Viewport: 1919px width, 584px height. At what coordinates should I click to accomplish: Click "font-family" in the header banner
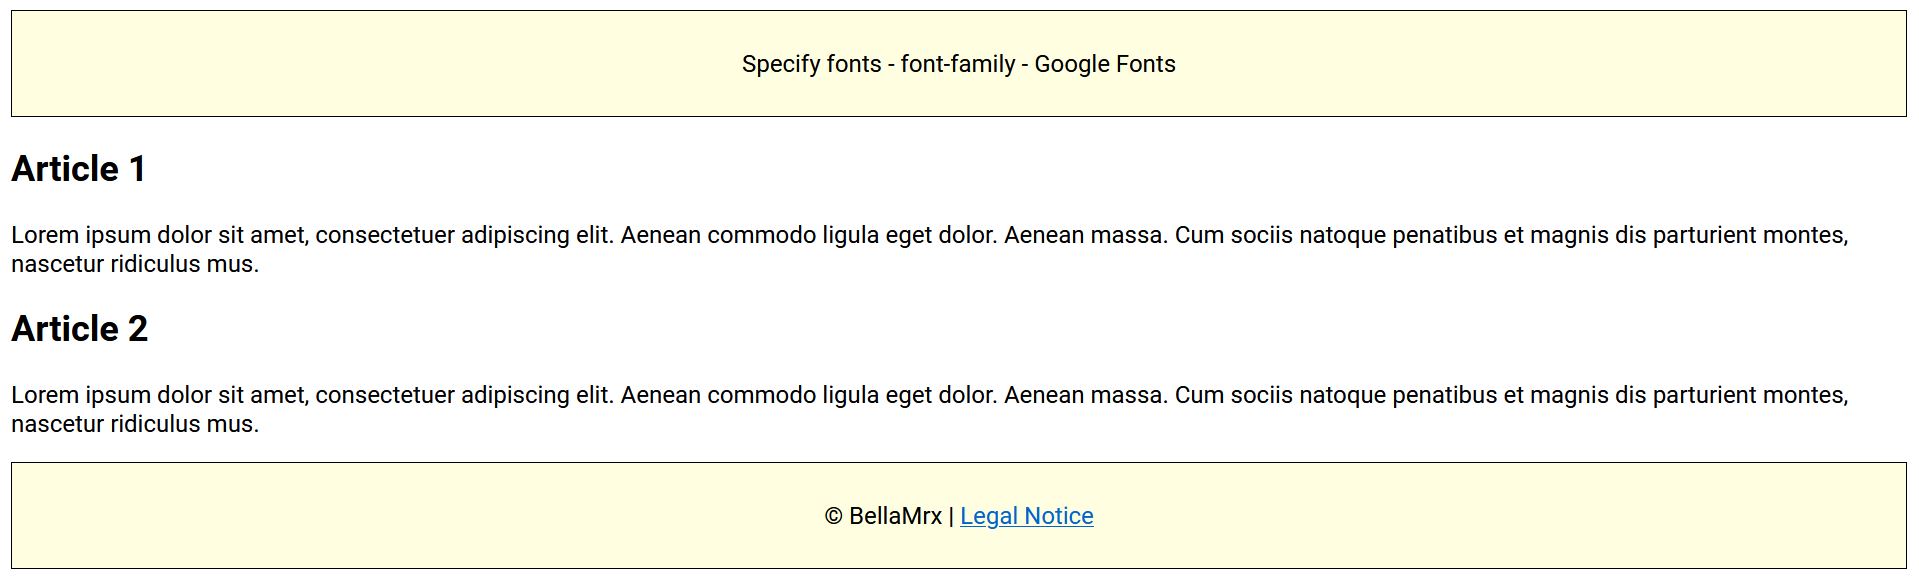(x=957, y=64)
